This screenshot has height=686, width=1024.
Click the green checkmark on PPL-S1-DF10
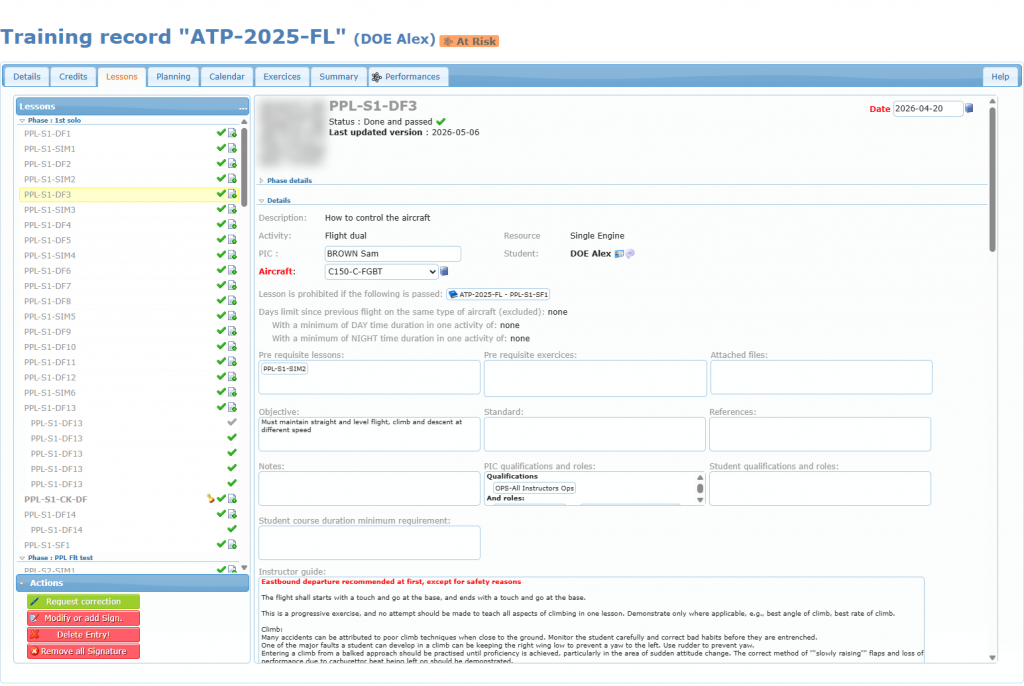pos(221,346)
